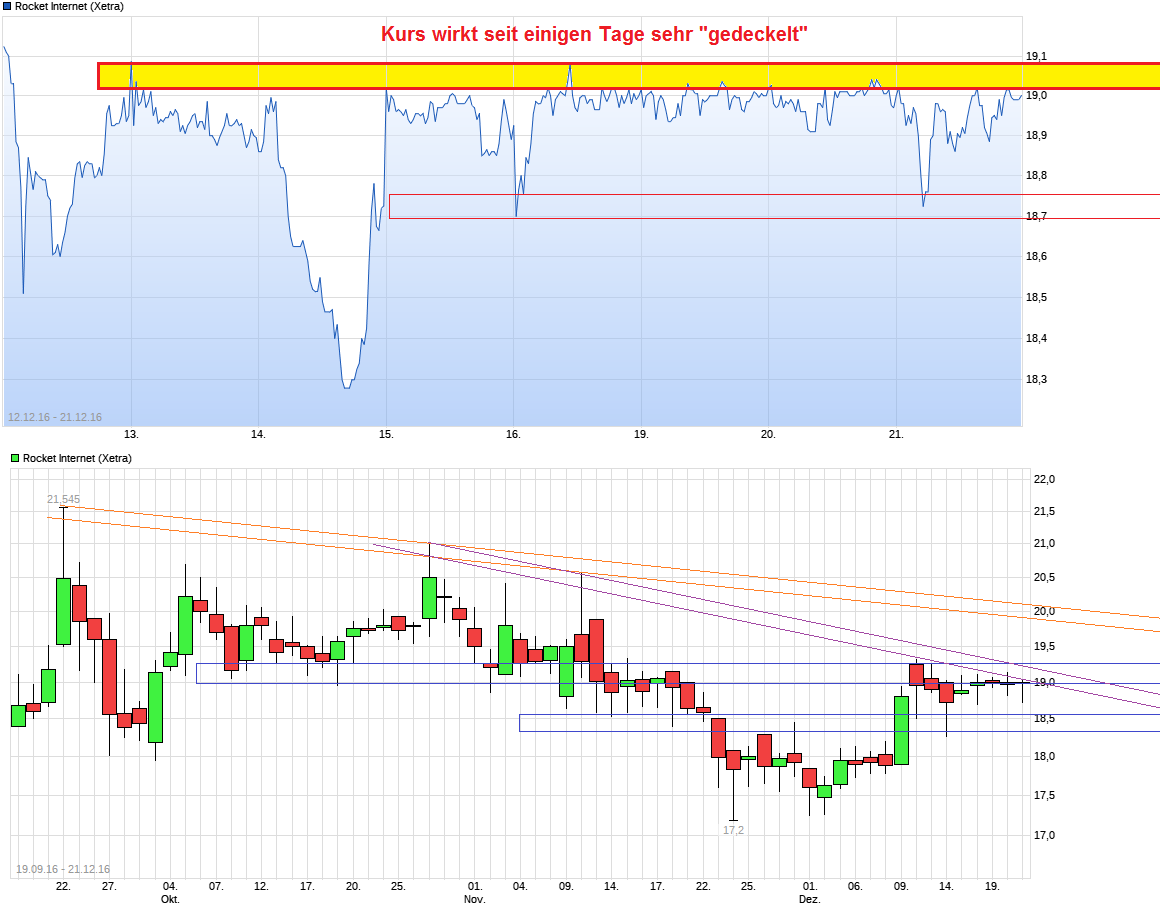The height and width of the screenshot is (914, 1160).
Task: Click the 21,545 high price marker
Action: pos(64,497)
